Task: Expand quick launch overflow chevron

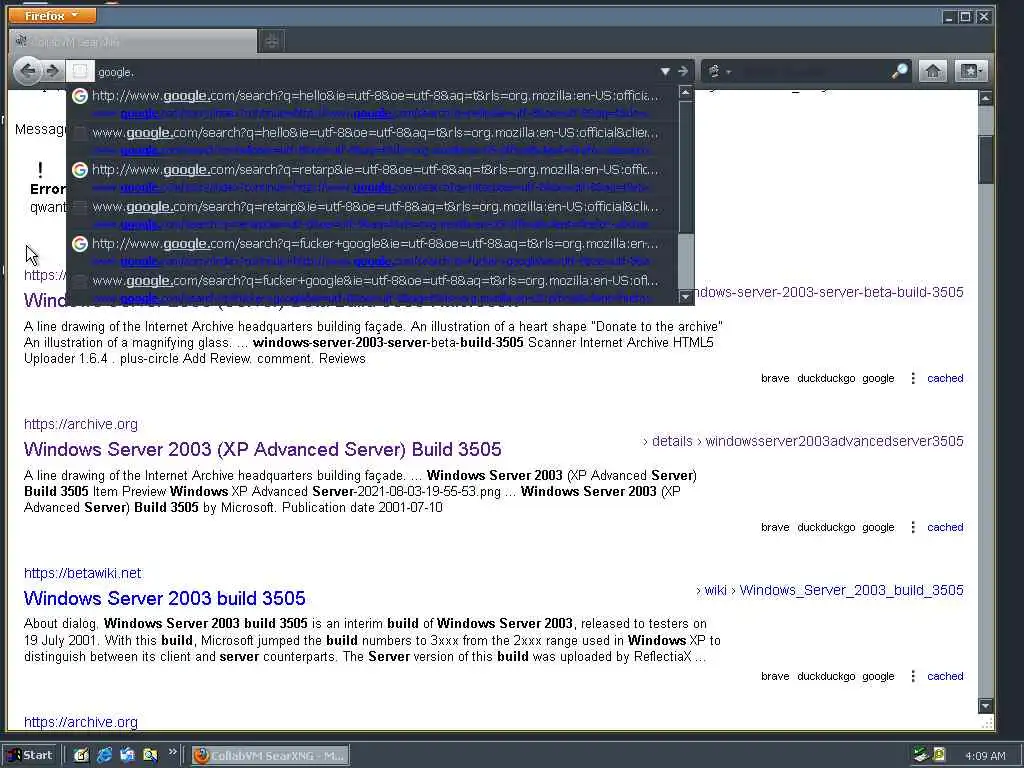Action: [172, 752]
